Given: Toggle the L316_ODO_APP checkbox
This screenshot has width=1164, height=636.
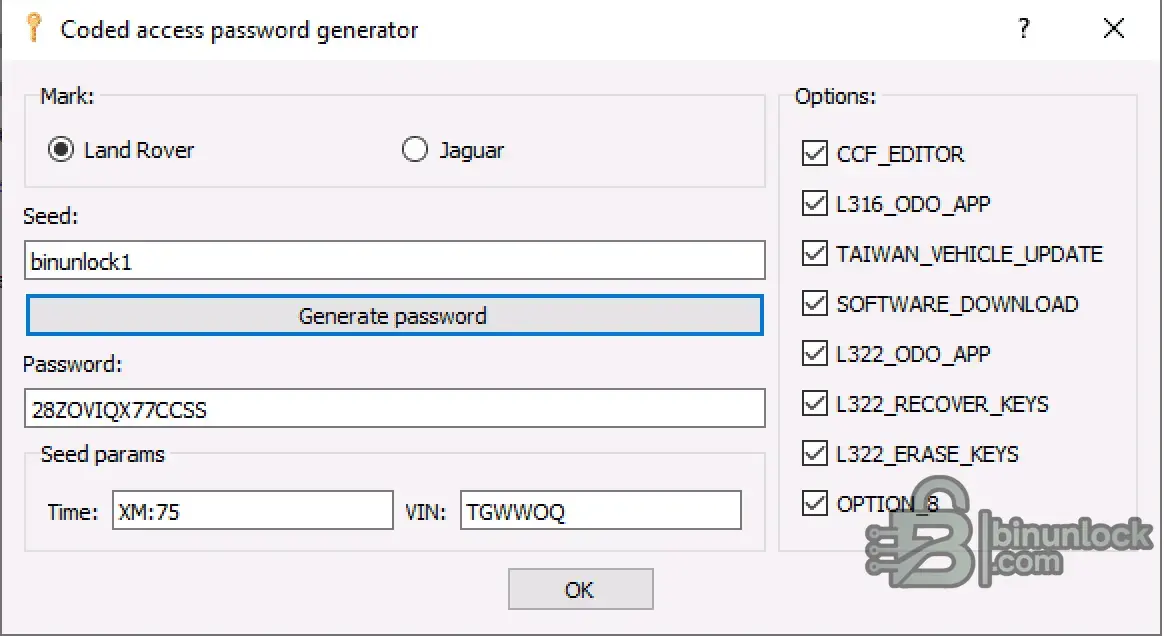Looking at the screenshot, I should (x=814, y=203).
